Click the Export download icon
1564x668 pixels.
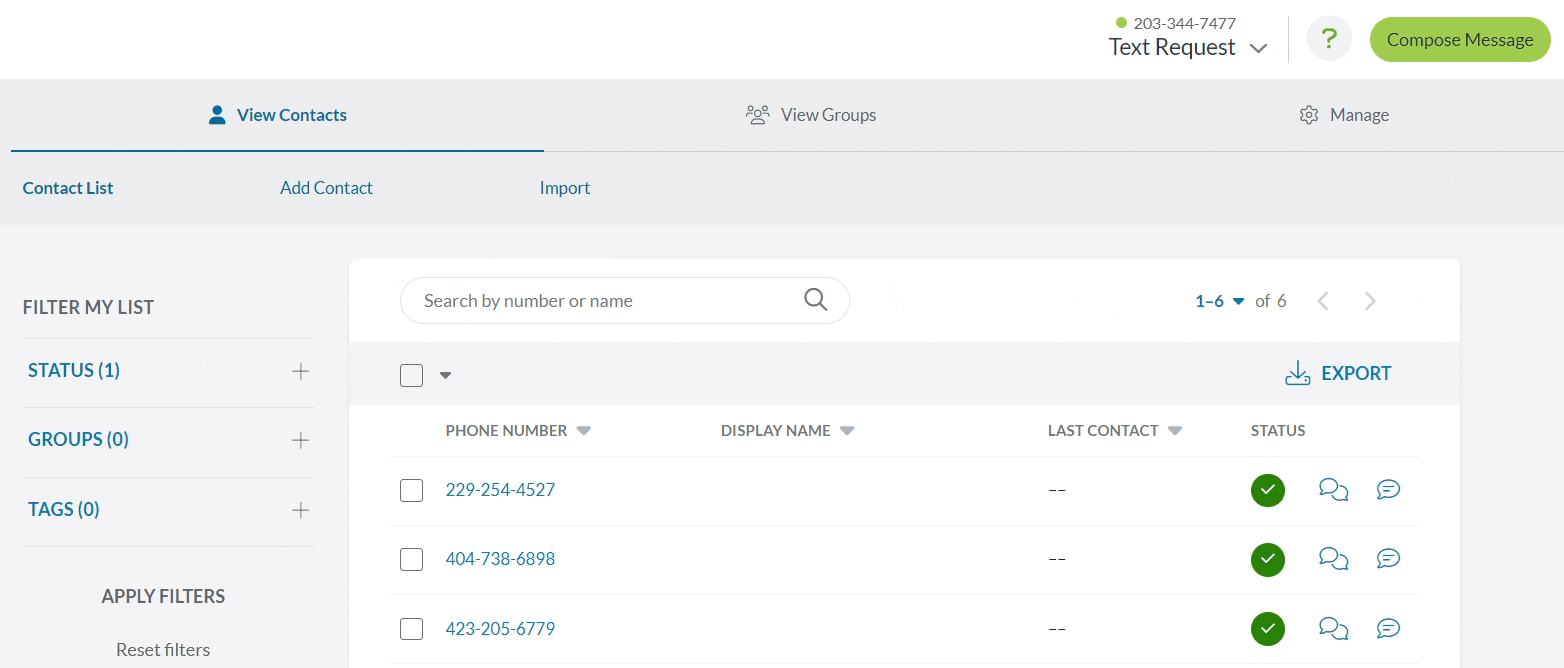point(1297,372)
